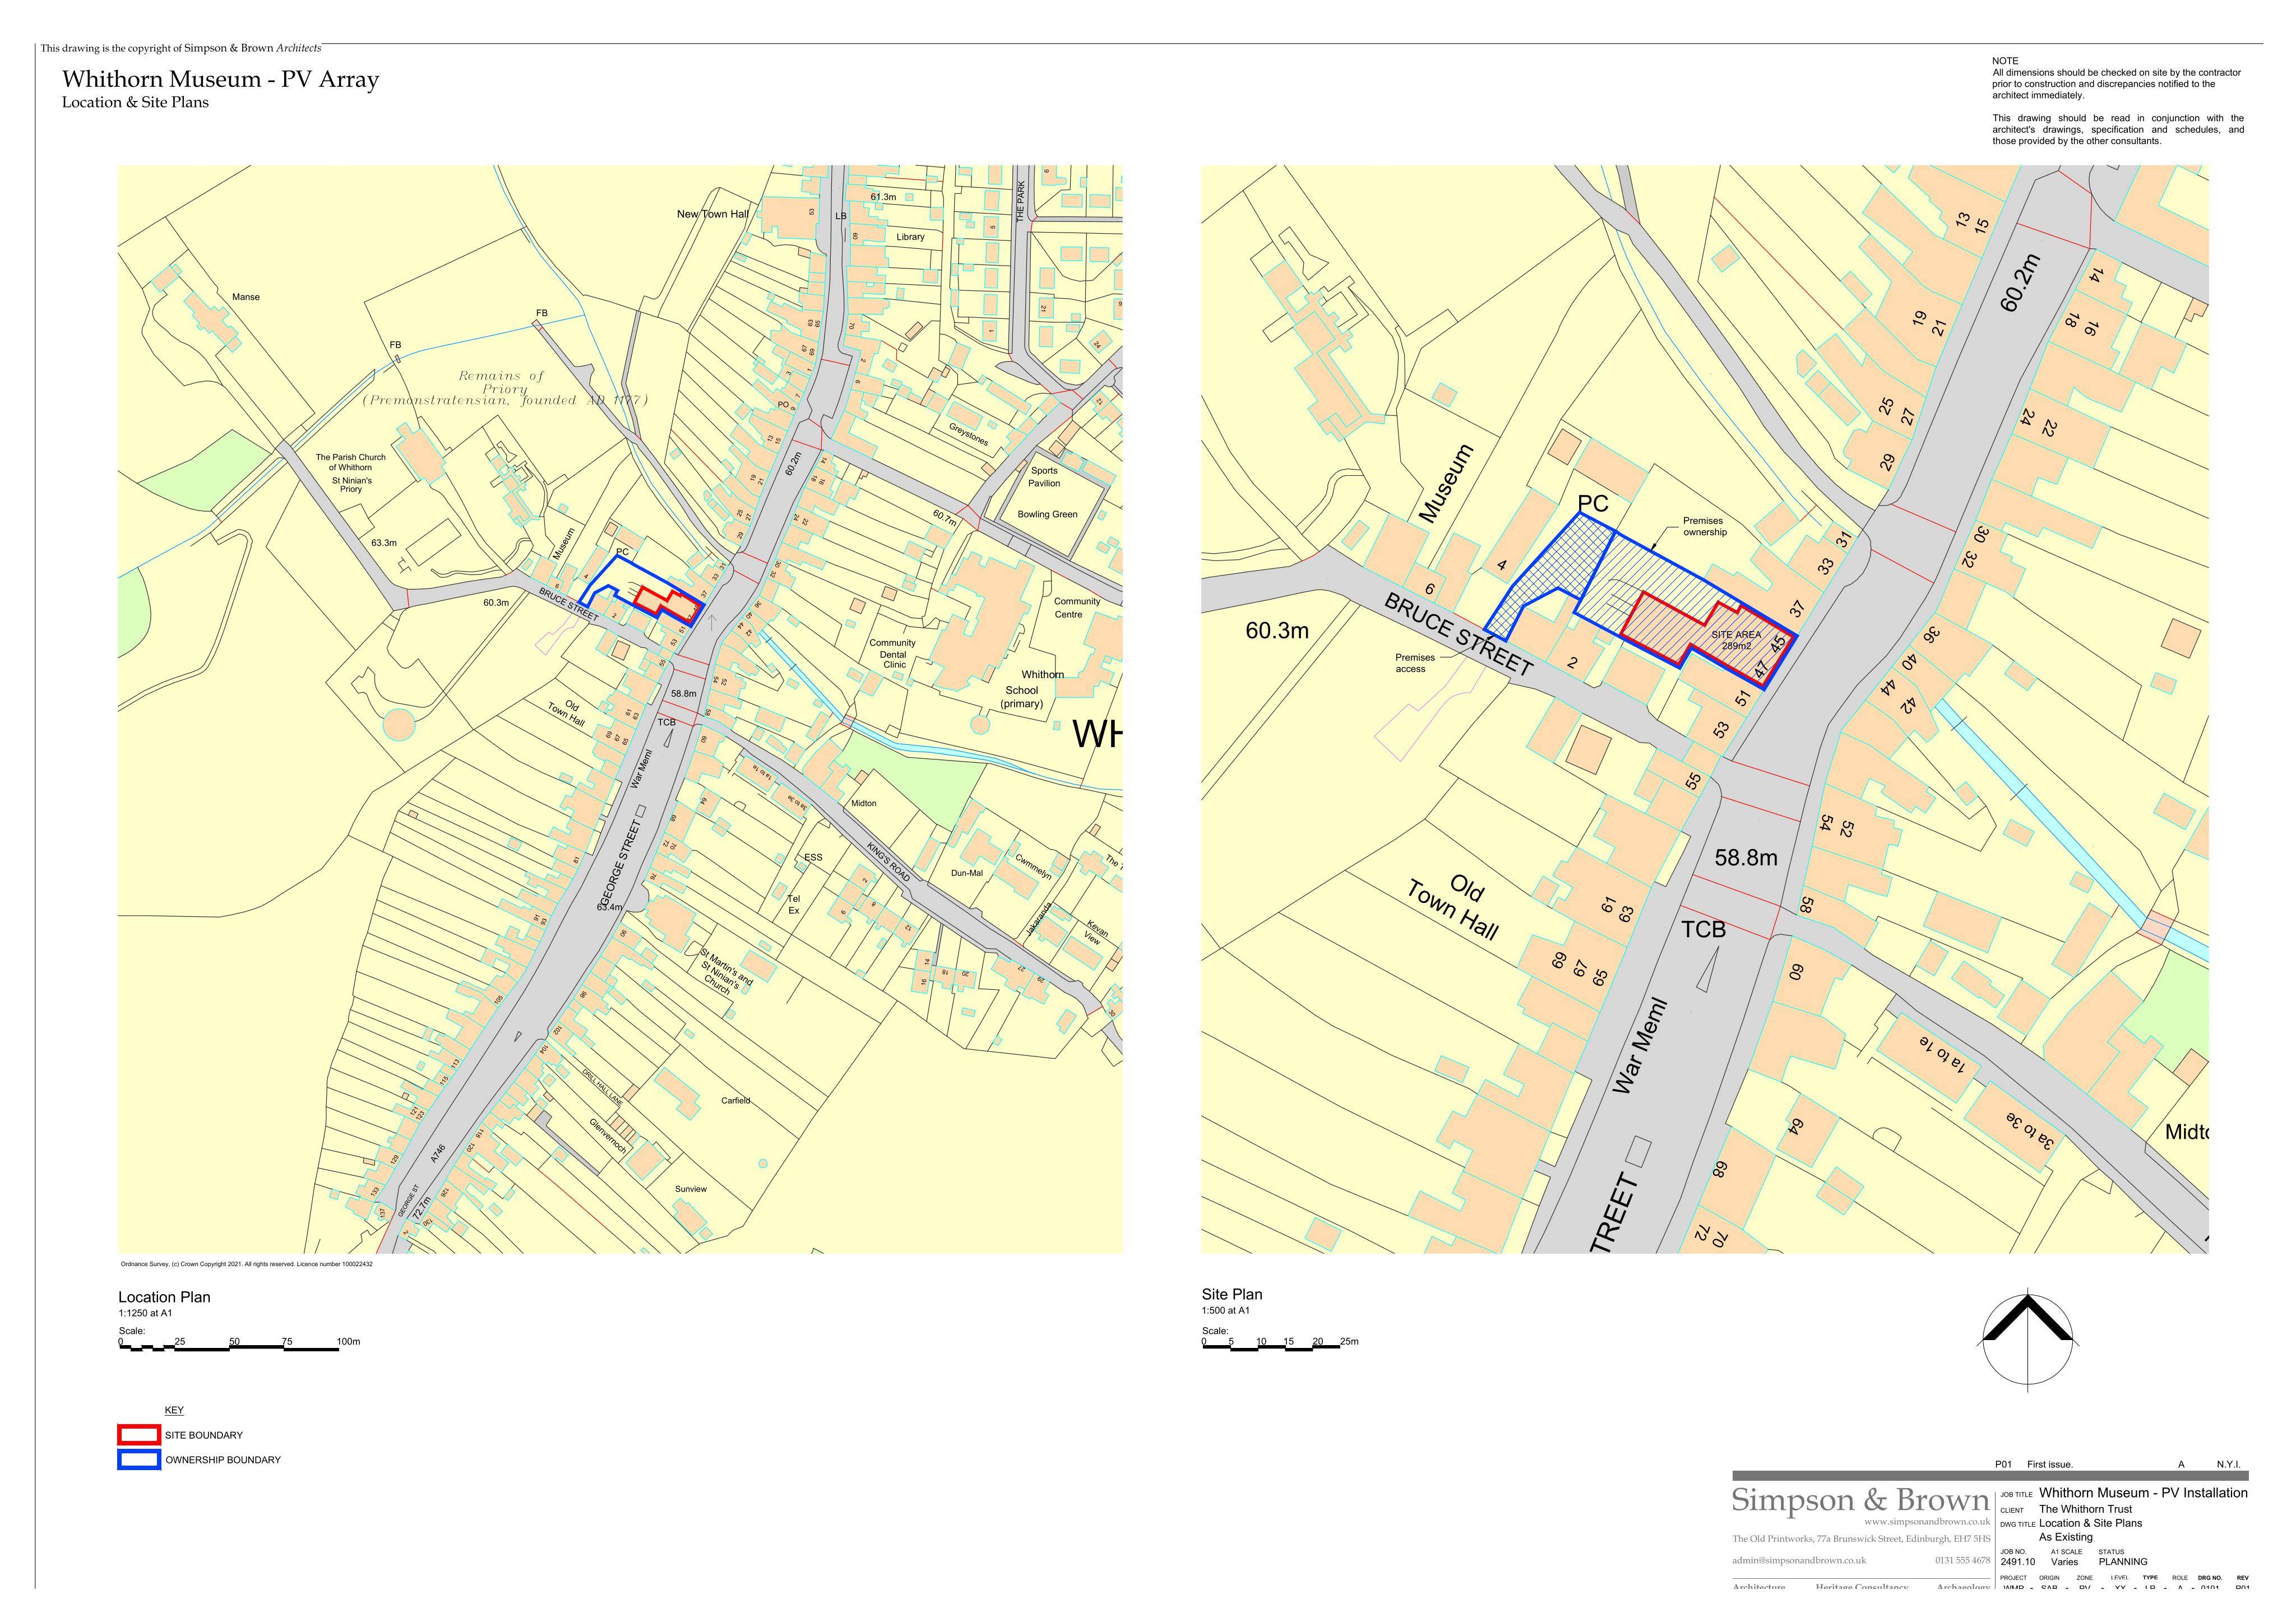Click the job number '2491.10'

coord(2017,1562)
